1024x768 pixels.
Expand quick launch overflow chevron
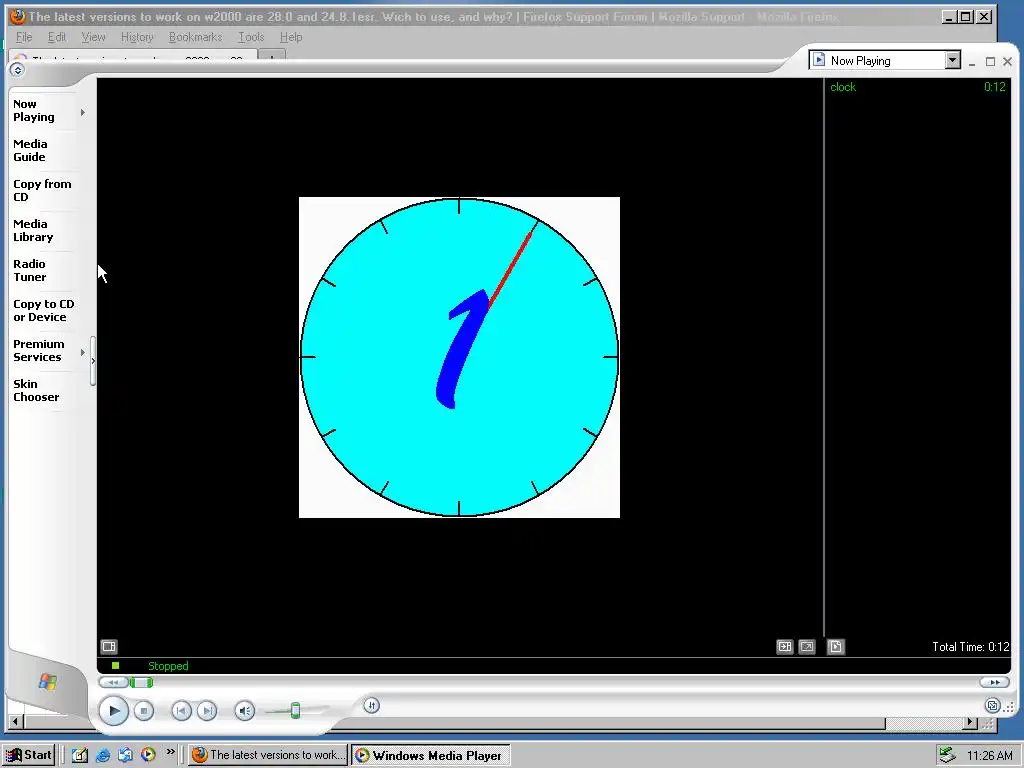[x=170, y=752]
